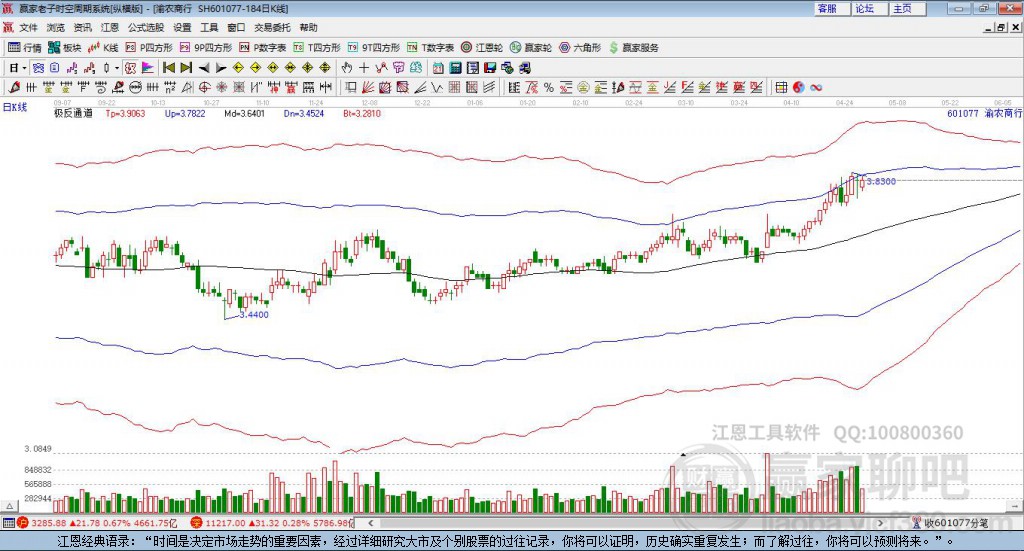Select the hand pan tool icon

(347, 68)
